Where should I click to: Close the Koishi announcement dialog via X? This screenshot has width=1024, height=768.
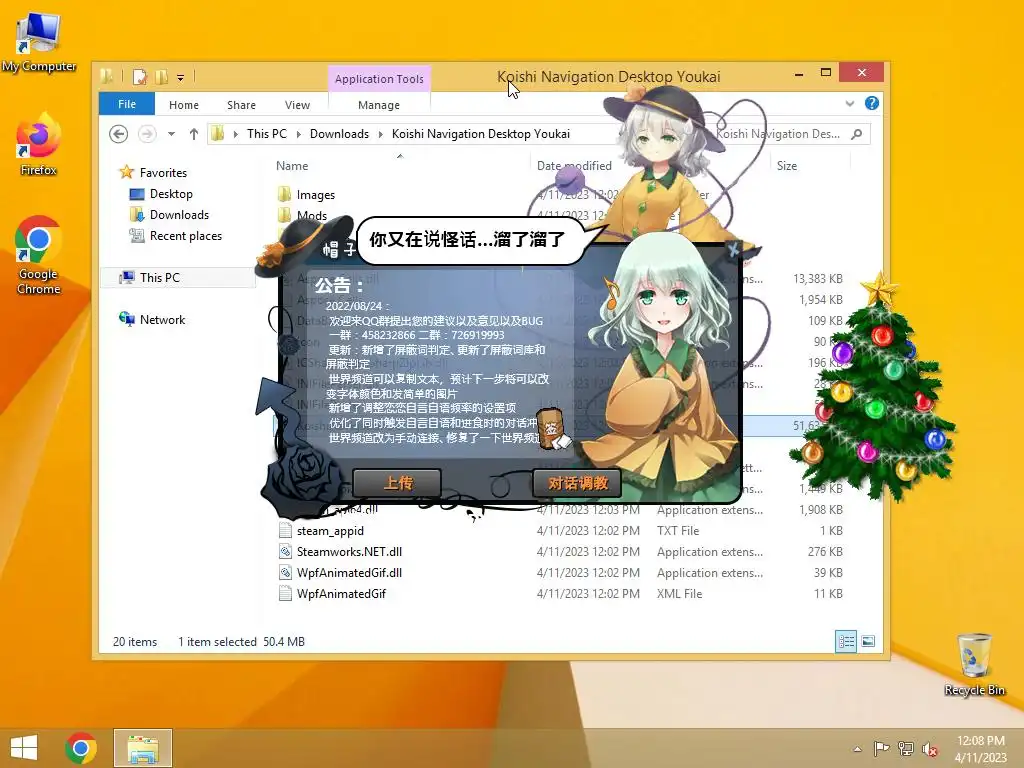733,250
